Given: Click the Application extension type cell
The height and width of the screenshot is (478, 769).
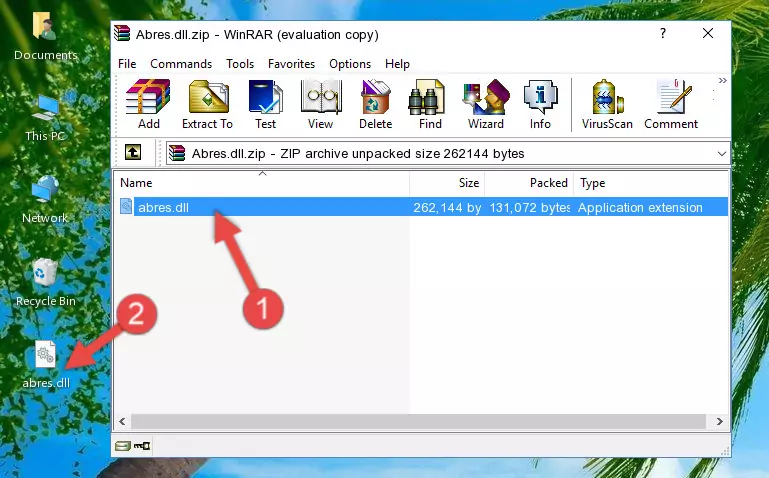Looking at the screenshot, I should pyautogui.click(x=640, y=208).
